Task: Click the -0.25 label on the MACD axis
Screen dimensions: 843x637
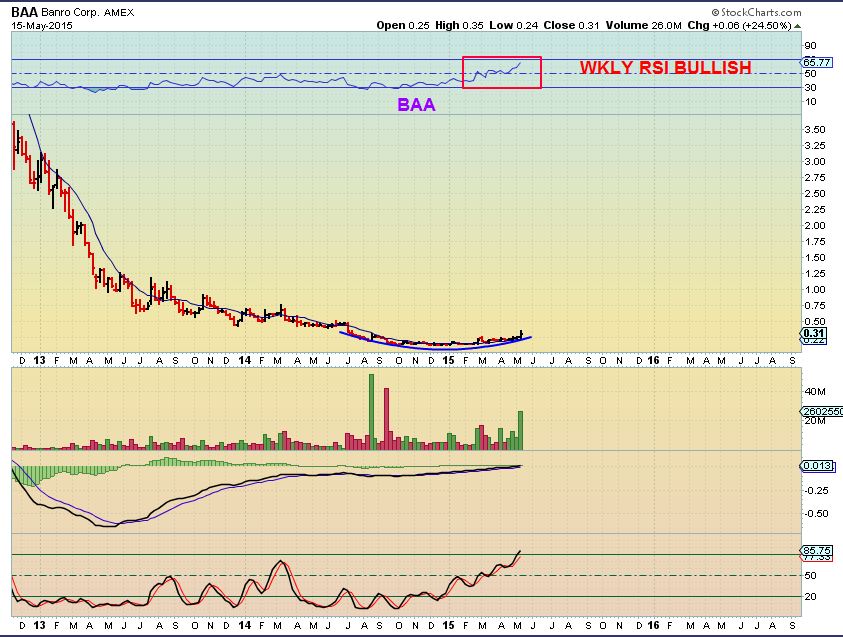Action: coord(816,490)
